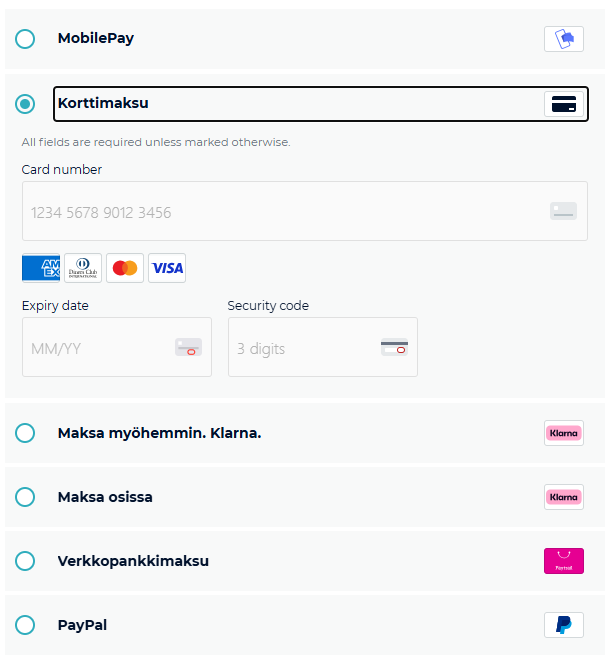This screenshot has height=659, width=608.
Task: Click into the Expiry date field
Action: [100, 348]
